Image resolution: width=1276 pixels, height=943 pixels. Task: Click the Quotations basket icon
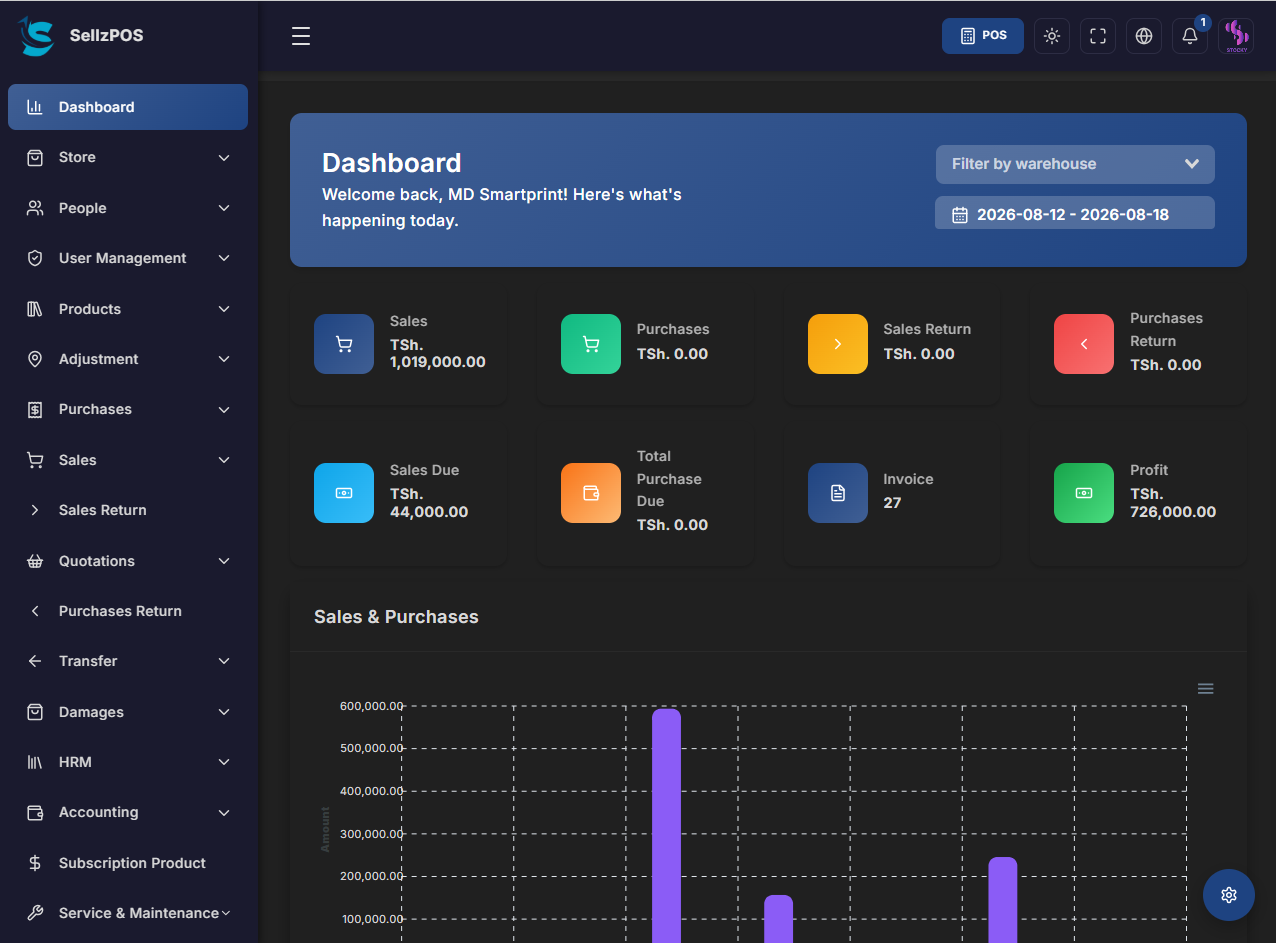pyautogui.click(x=35, y=561)
